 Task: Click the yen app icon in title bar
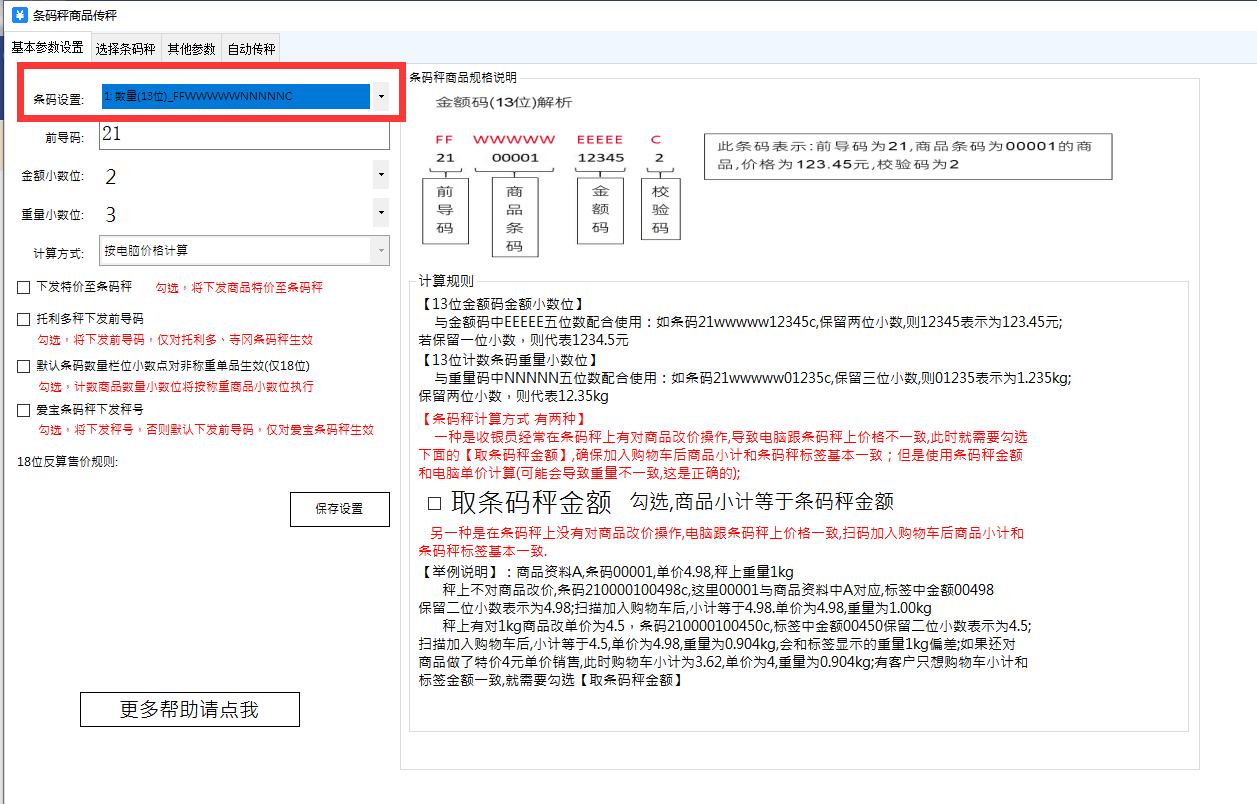point(18,15)
